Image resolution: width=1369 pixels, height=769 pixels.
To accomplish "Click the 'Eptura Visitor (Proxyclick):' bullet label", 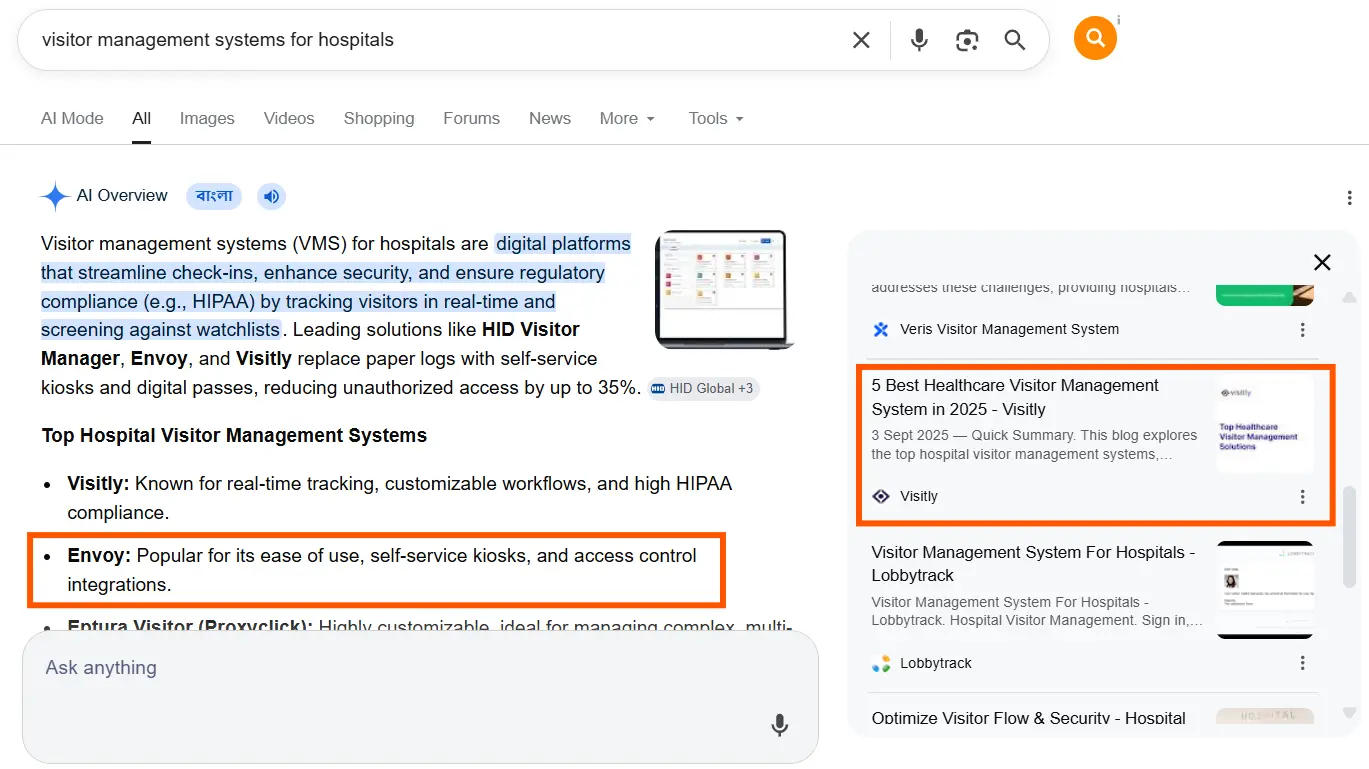I will coord(190,627).
